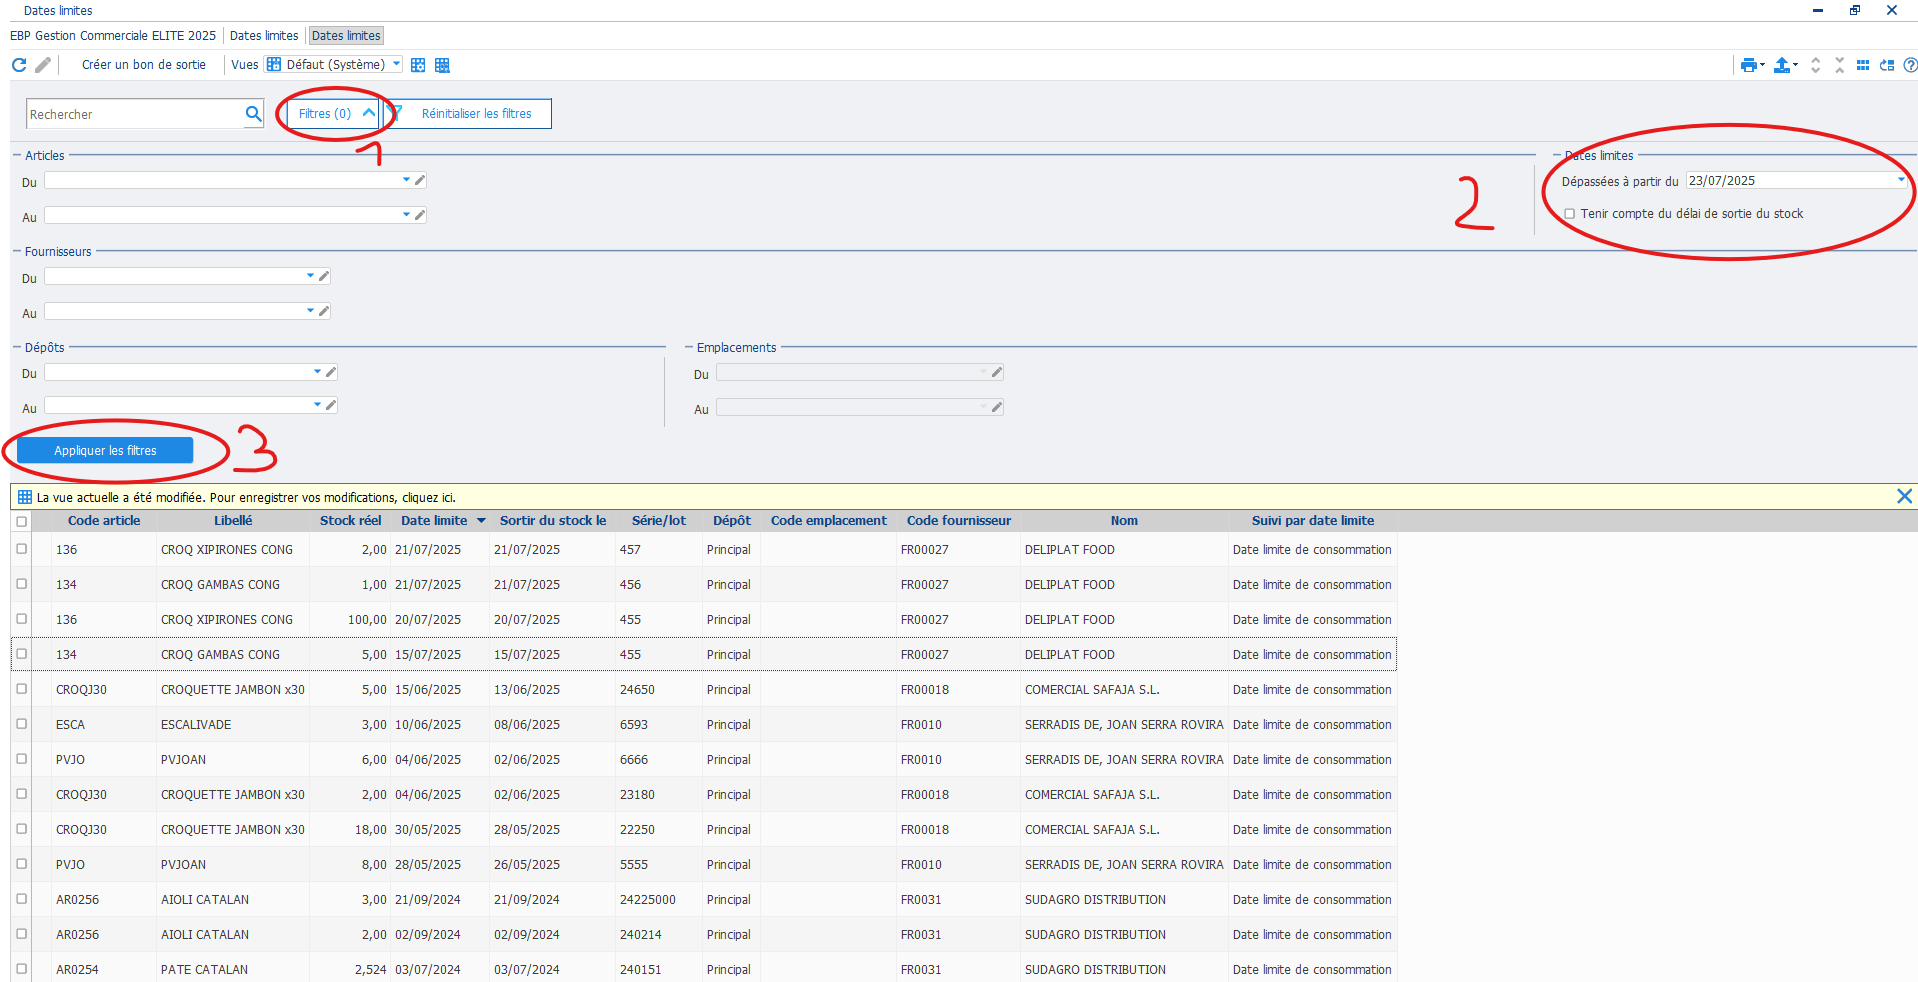The image size is (1918, 982).
Task: Open the Fournisseurs Au dropdown
Action: 310,310
